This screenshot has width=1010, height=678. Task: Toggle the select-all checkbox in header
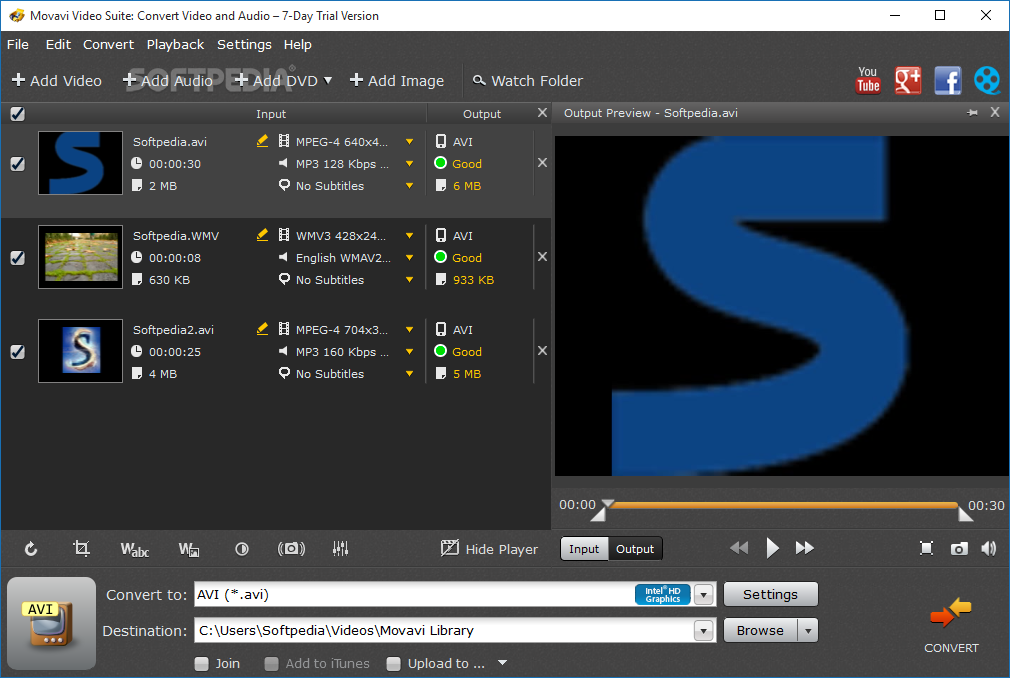[x=17, y=114]
